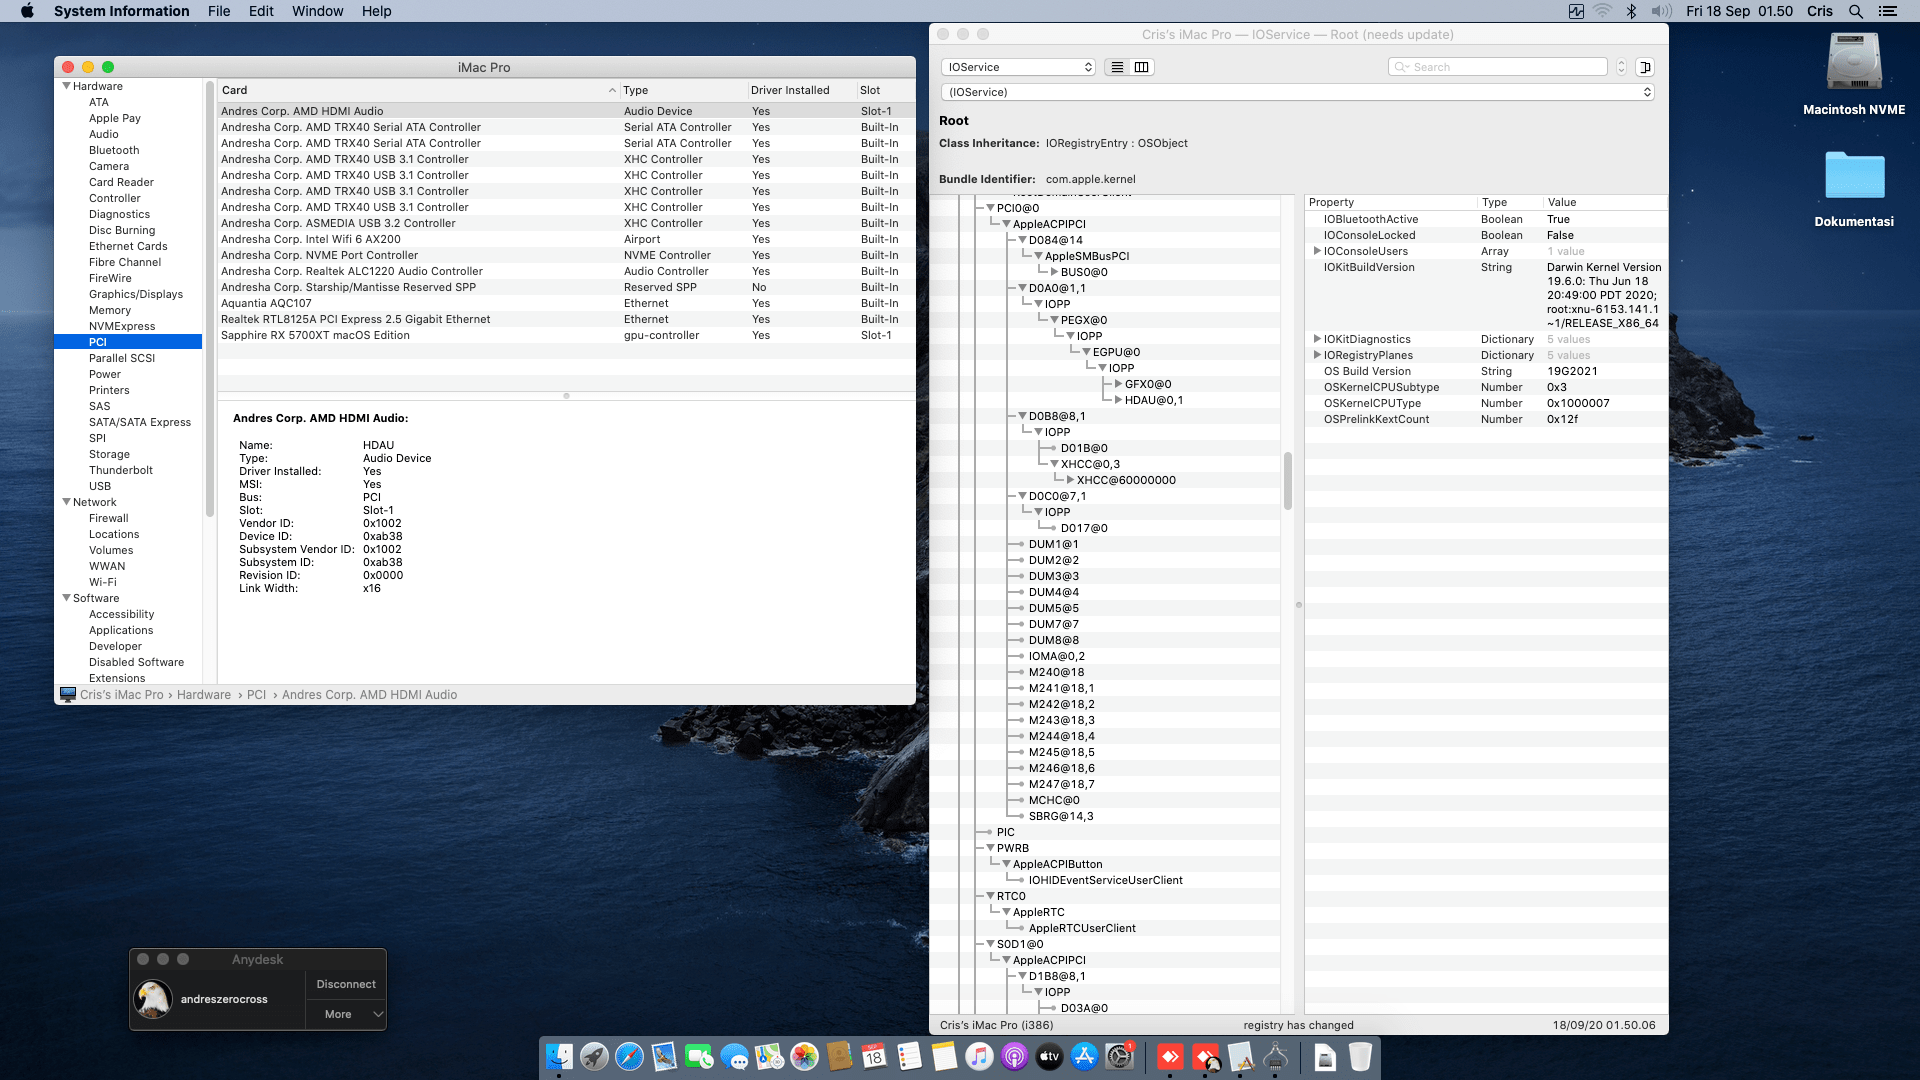Viewport: 1920px width, 1080px height.
Task: Collapse the PCI0@0 tree node
Action: [x=990, y=208]
